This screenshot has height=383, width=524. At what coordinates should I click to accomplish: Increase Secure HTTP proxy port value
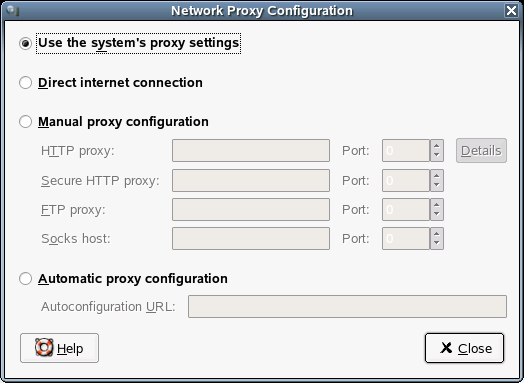436,175
